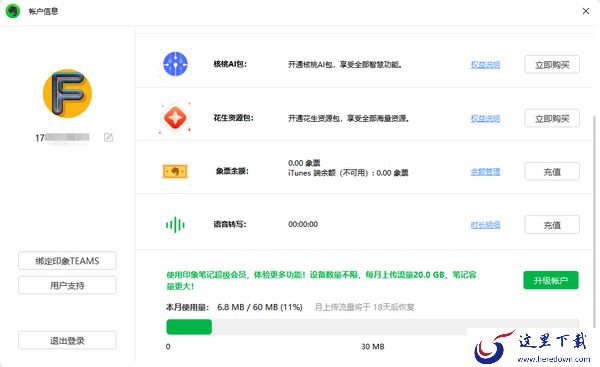Screen dimensions: 600x367
Task: Click the 6.8 MB / 60 MB (11%) usage text
Action: pyautogui.click(x=260, y=307)
